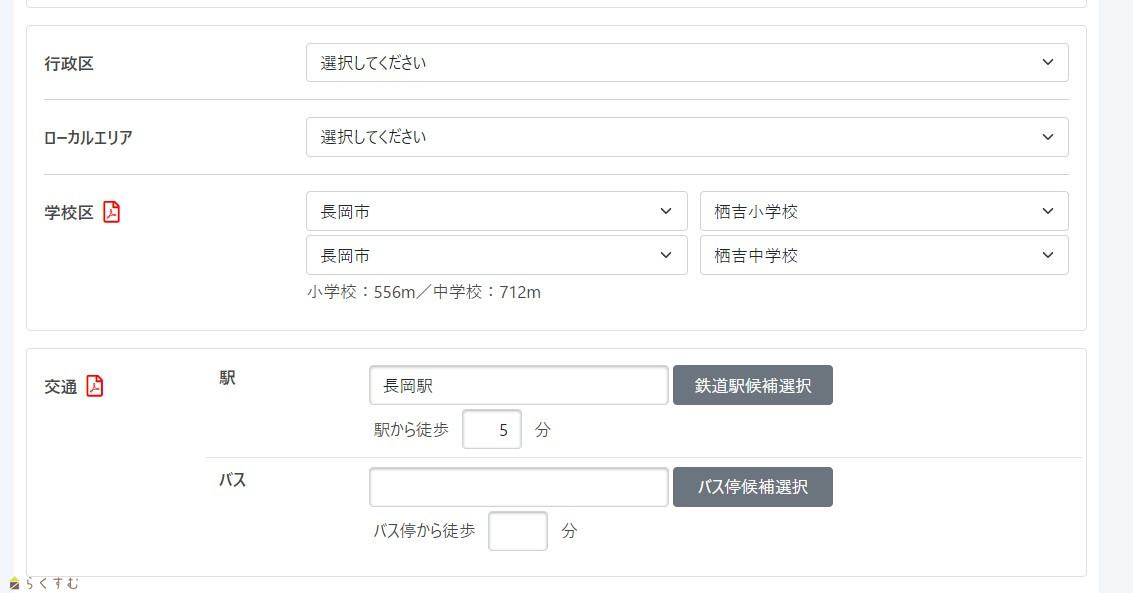
Task: Open the city dropdown beside 栖吉小学校
Action: 496,212
